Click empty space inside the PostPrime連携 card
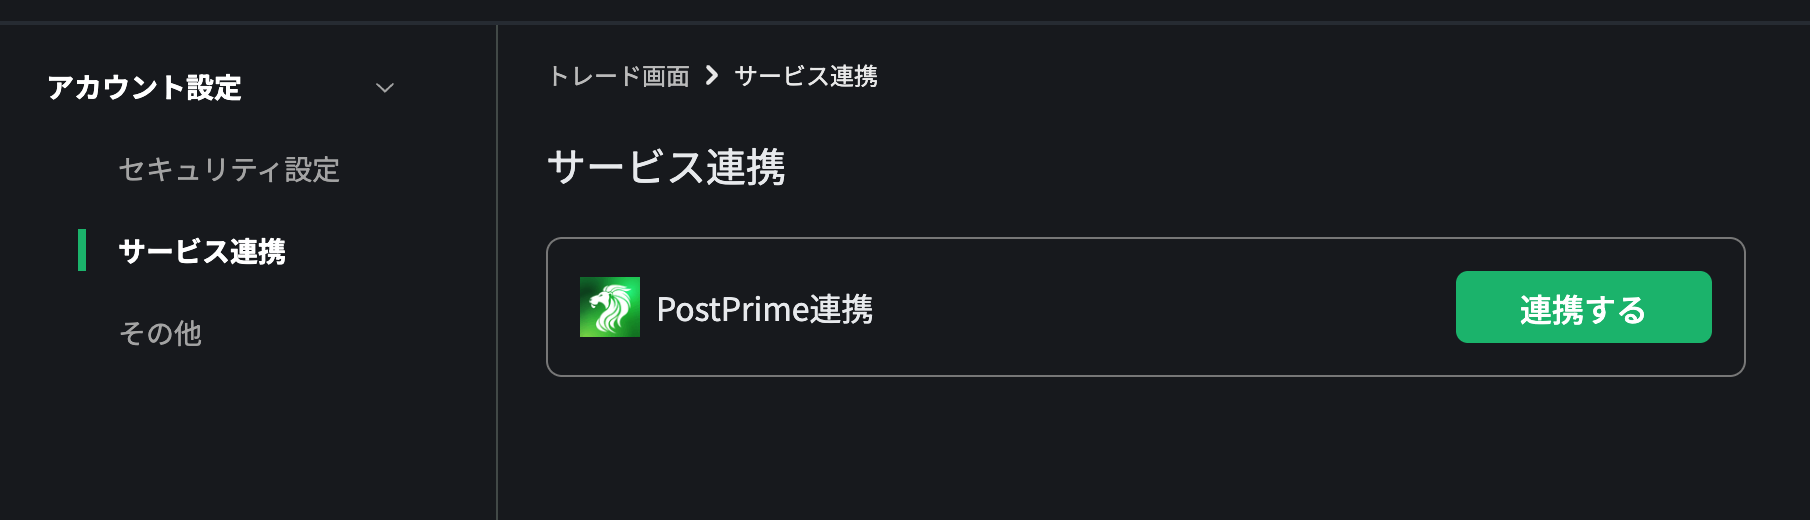Image resolution: width=1810 pixels, height=520 pixels. point(1160,307)
